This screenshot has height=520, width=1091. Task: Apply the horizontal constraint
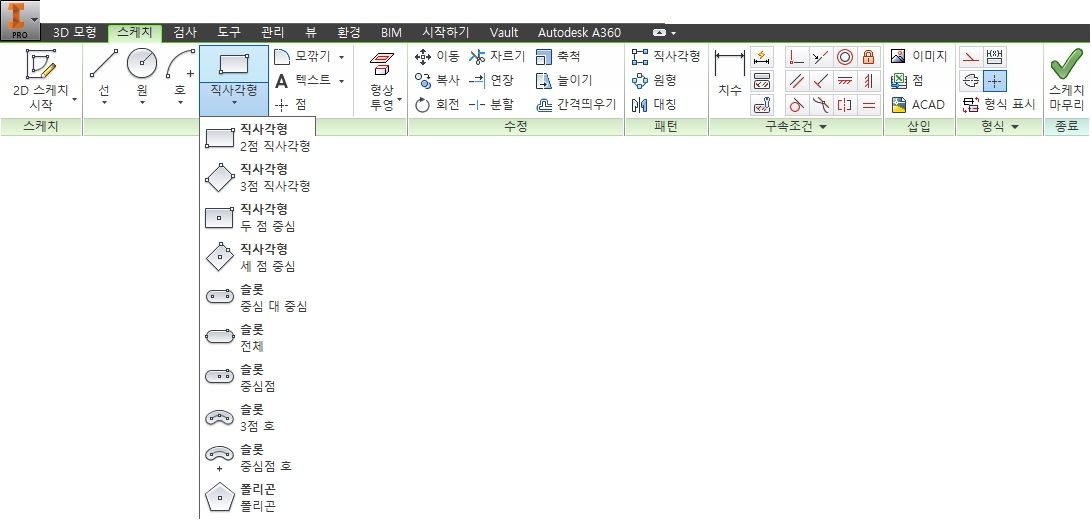coord(845,81)
